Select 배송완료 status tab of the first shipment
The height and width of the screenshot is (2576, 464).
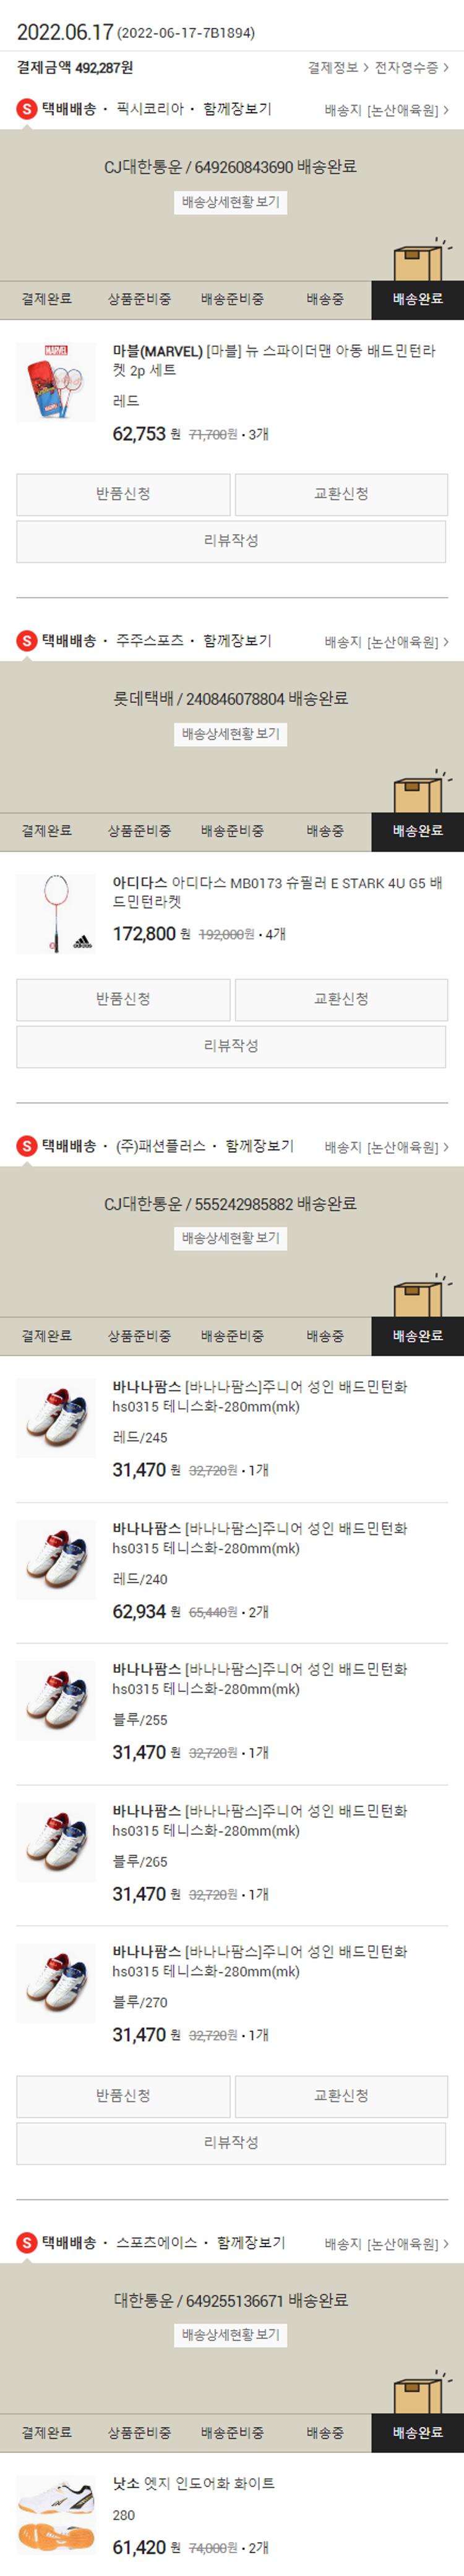(x=417, y=299)
